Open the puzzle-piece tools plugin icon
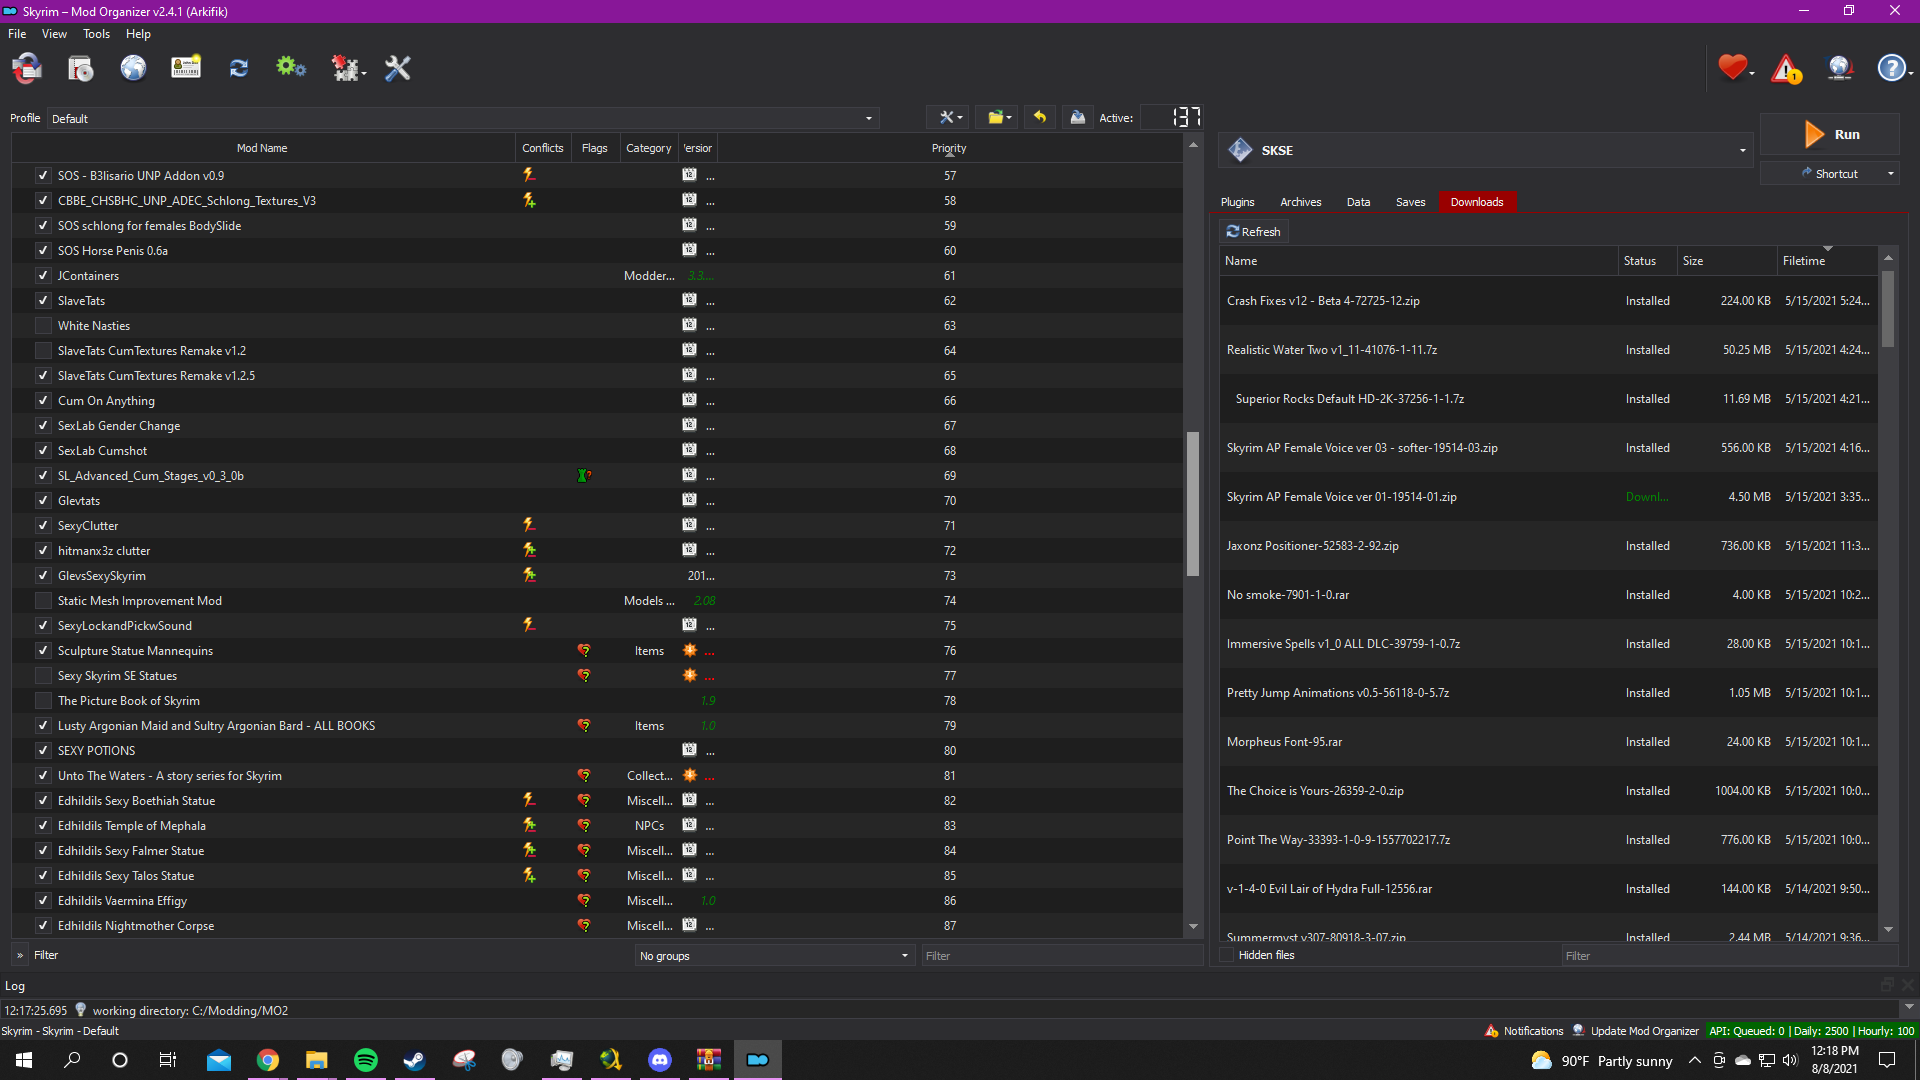Image resolution: width=1920 pixels, height=1080 pixels. (x=346, y=68)
